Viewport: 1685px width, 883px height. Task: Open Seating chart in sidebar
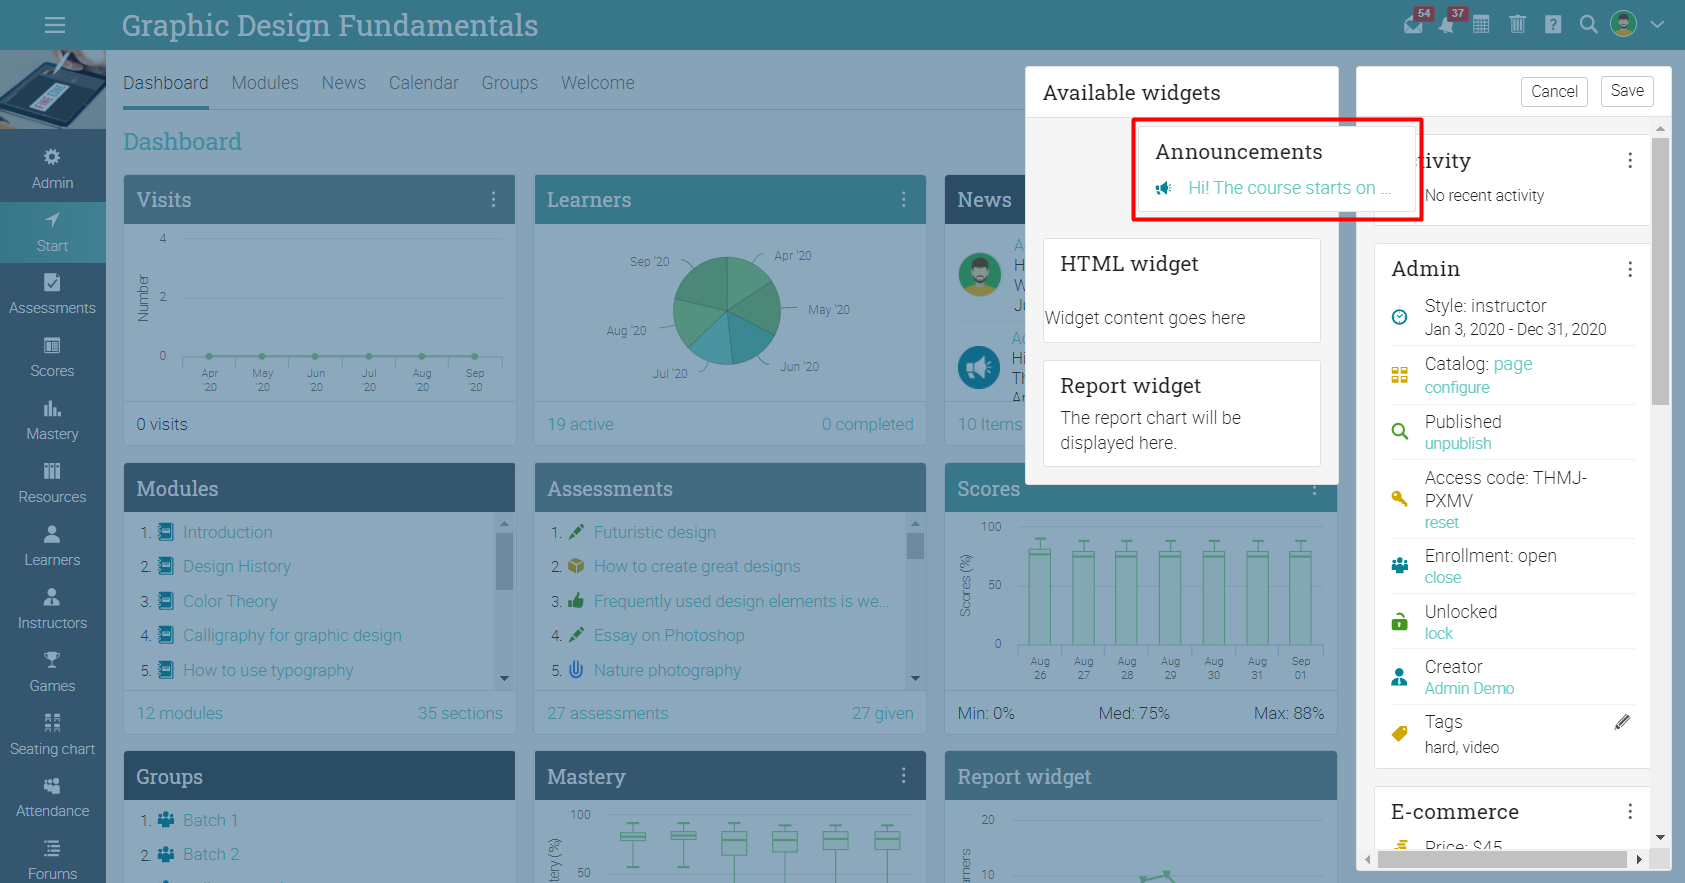tap(53, 735)
